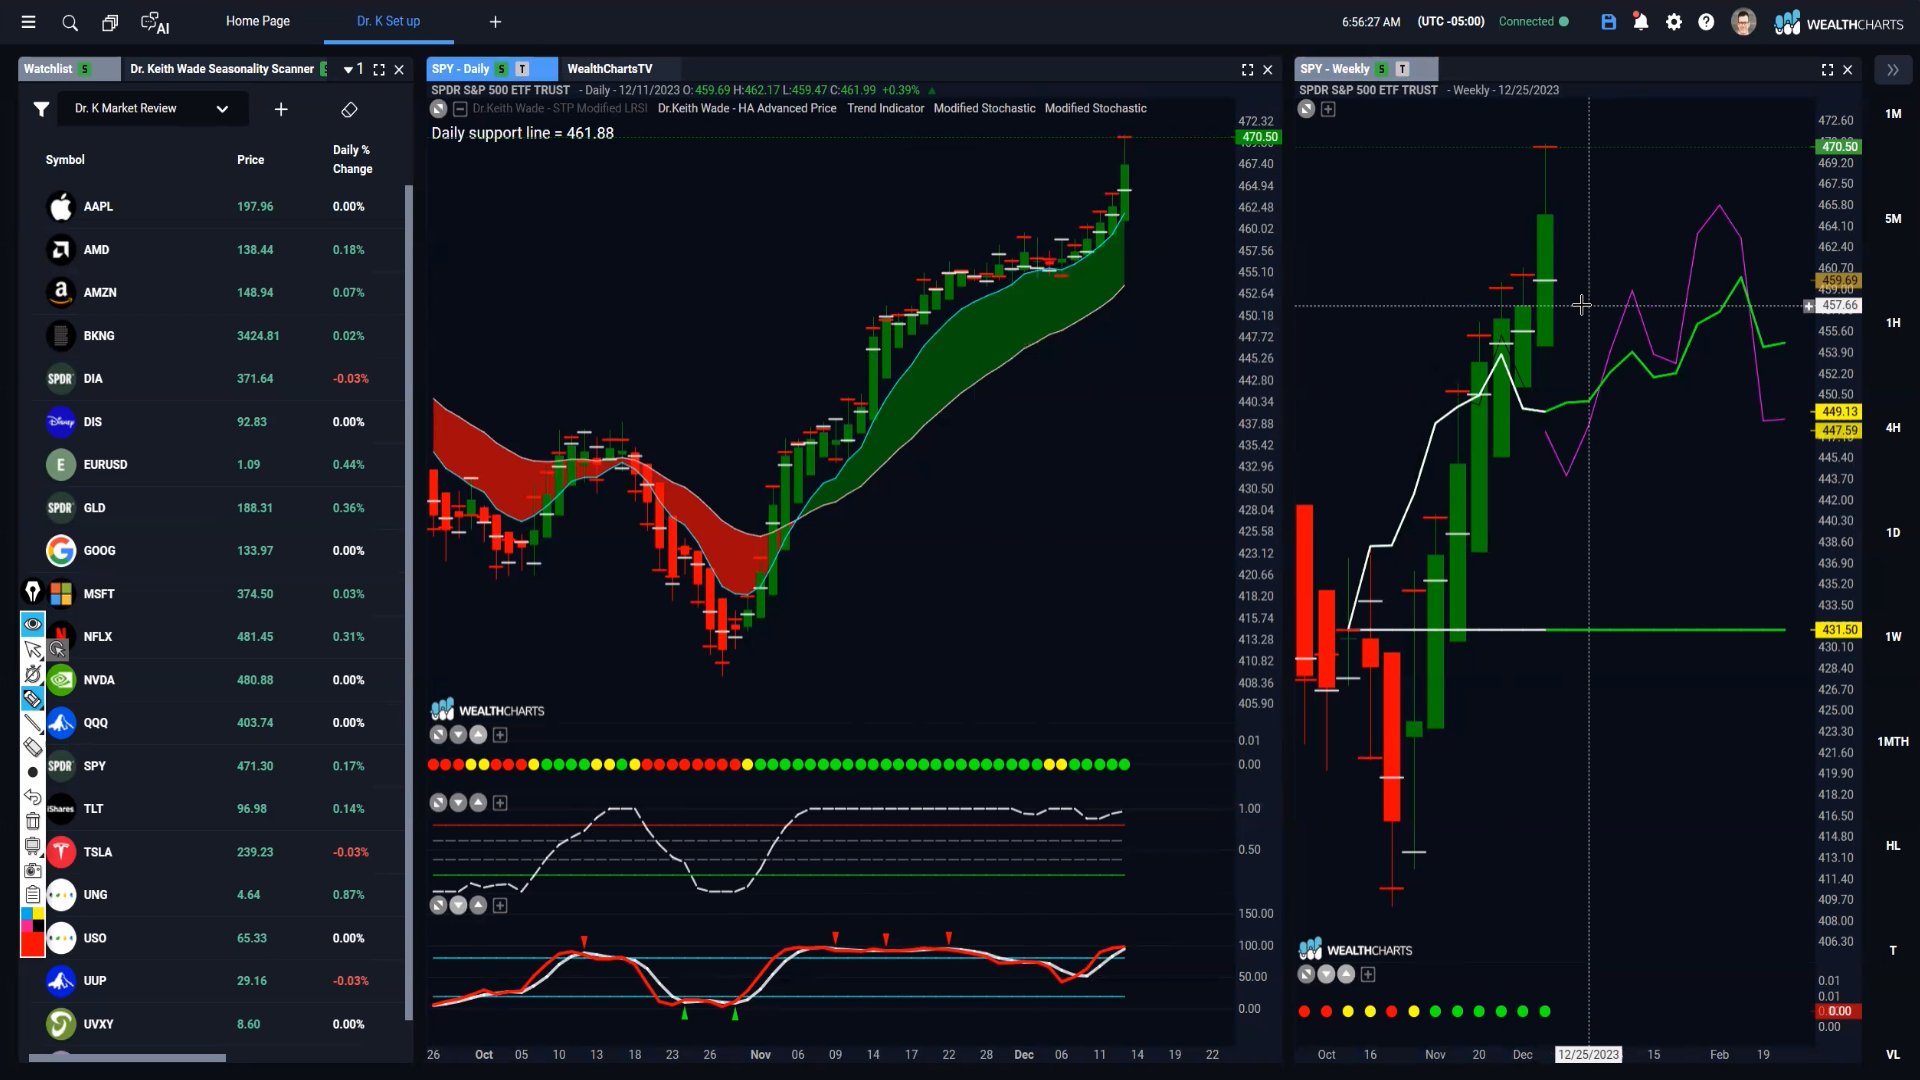1920x1080 pixels.
Task: Open the search magnifier in the top bar
Action: [70, 22]
